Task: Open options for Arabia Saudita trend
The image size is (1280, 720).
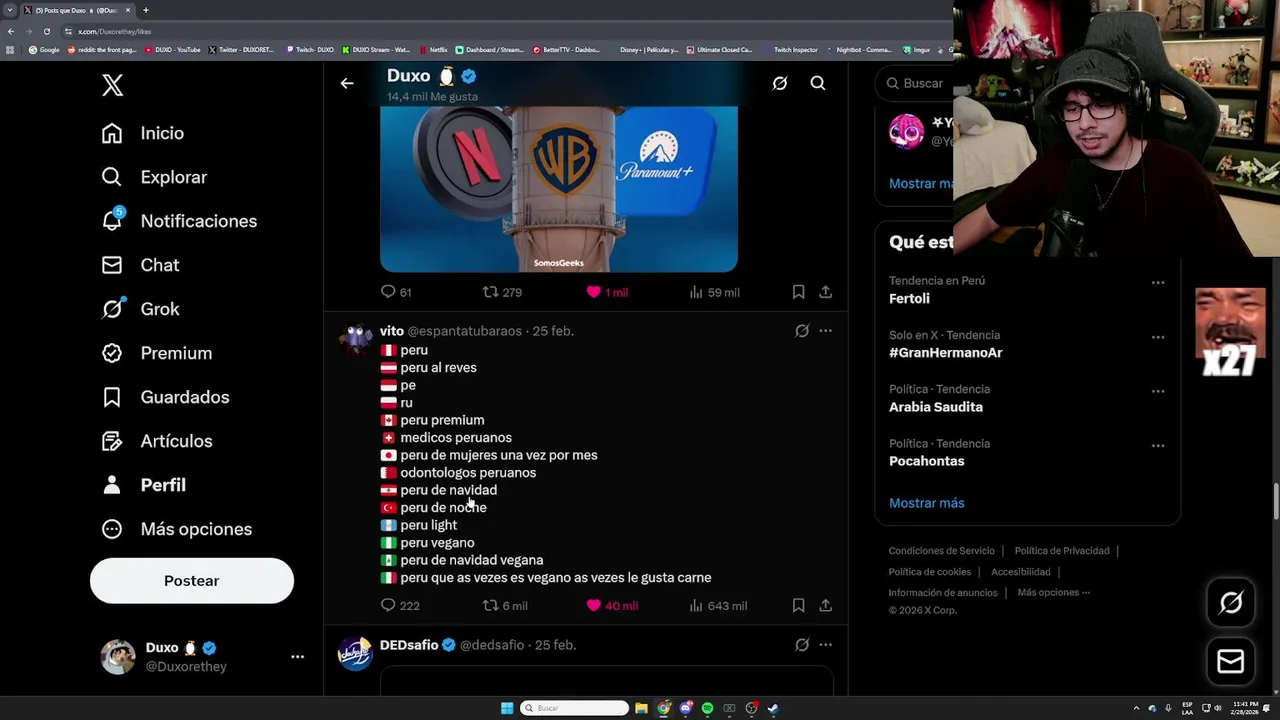Action: coord(1158,391)
